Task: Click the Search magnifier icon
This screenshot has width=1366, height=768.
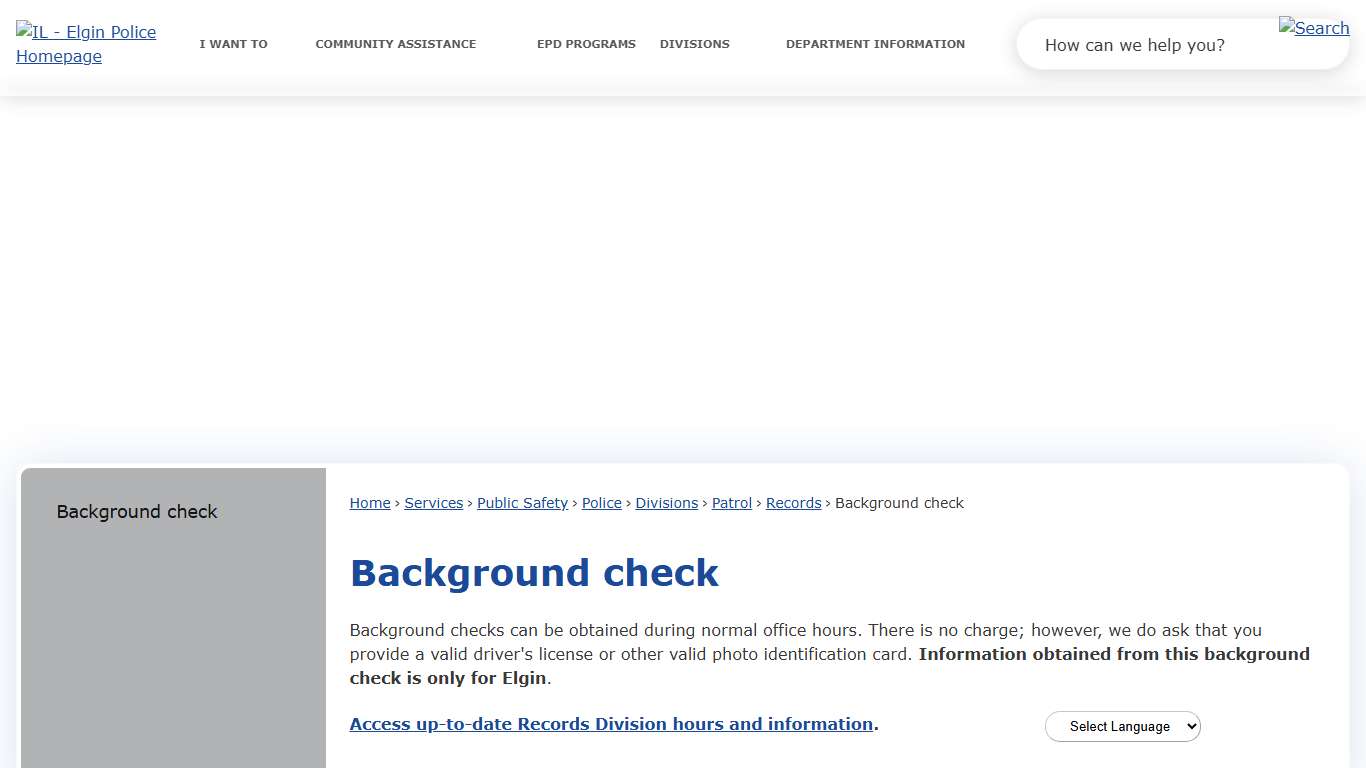Action: pyautogui.click(x=1313, y=28)
